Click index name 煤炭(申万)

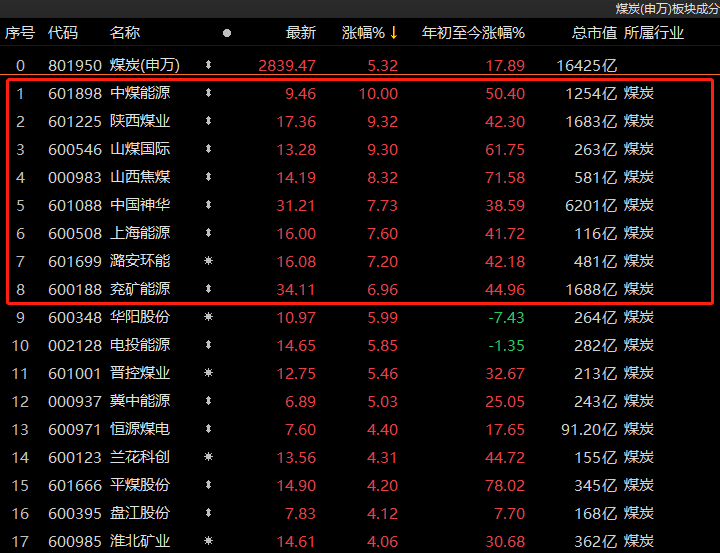coord(145,65)
